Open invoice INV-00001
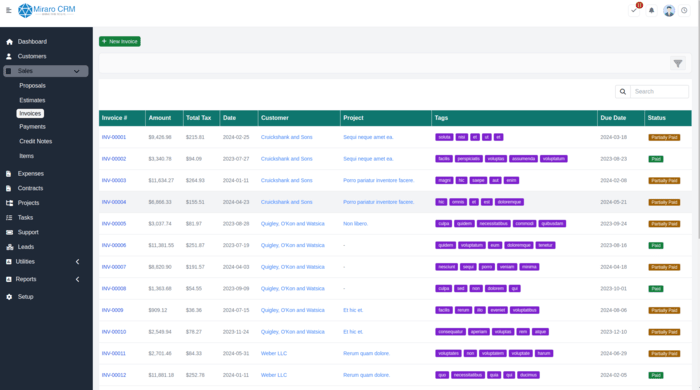The height and width of the screenshot is (390, 700). pos(114,137)
